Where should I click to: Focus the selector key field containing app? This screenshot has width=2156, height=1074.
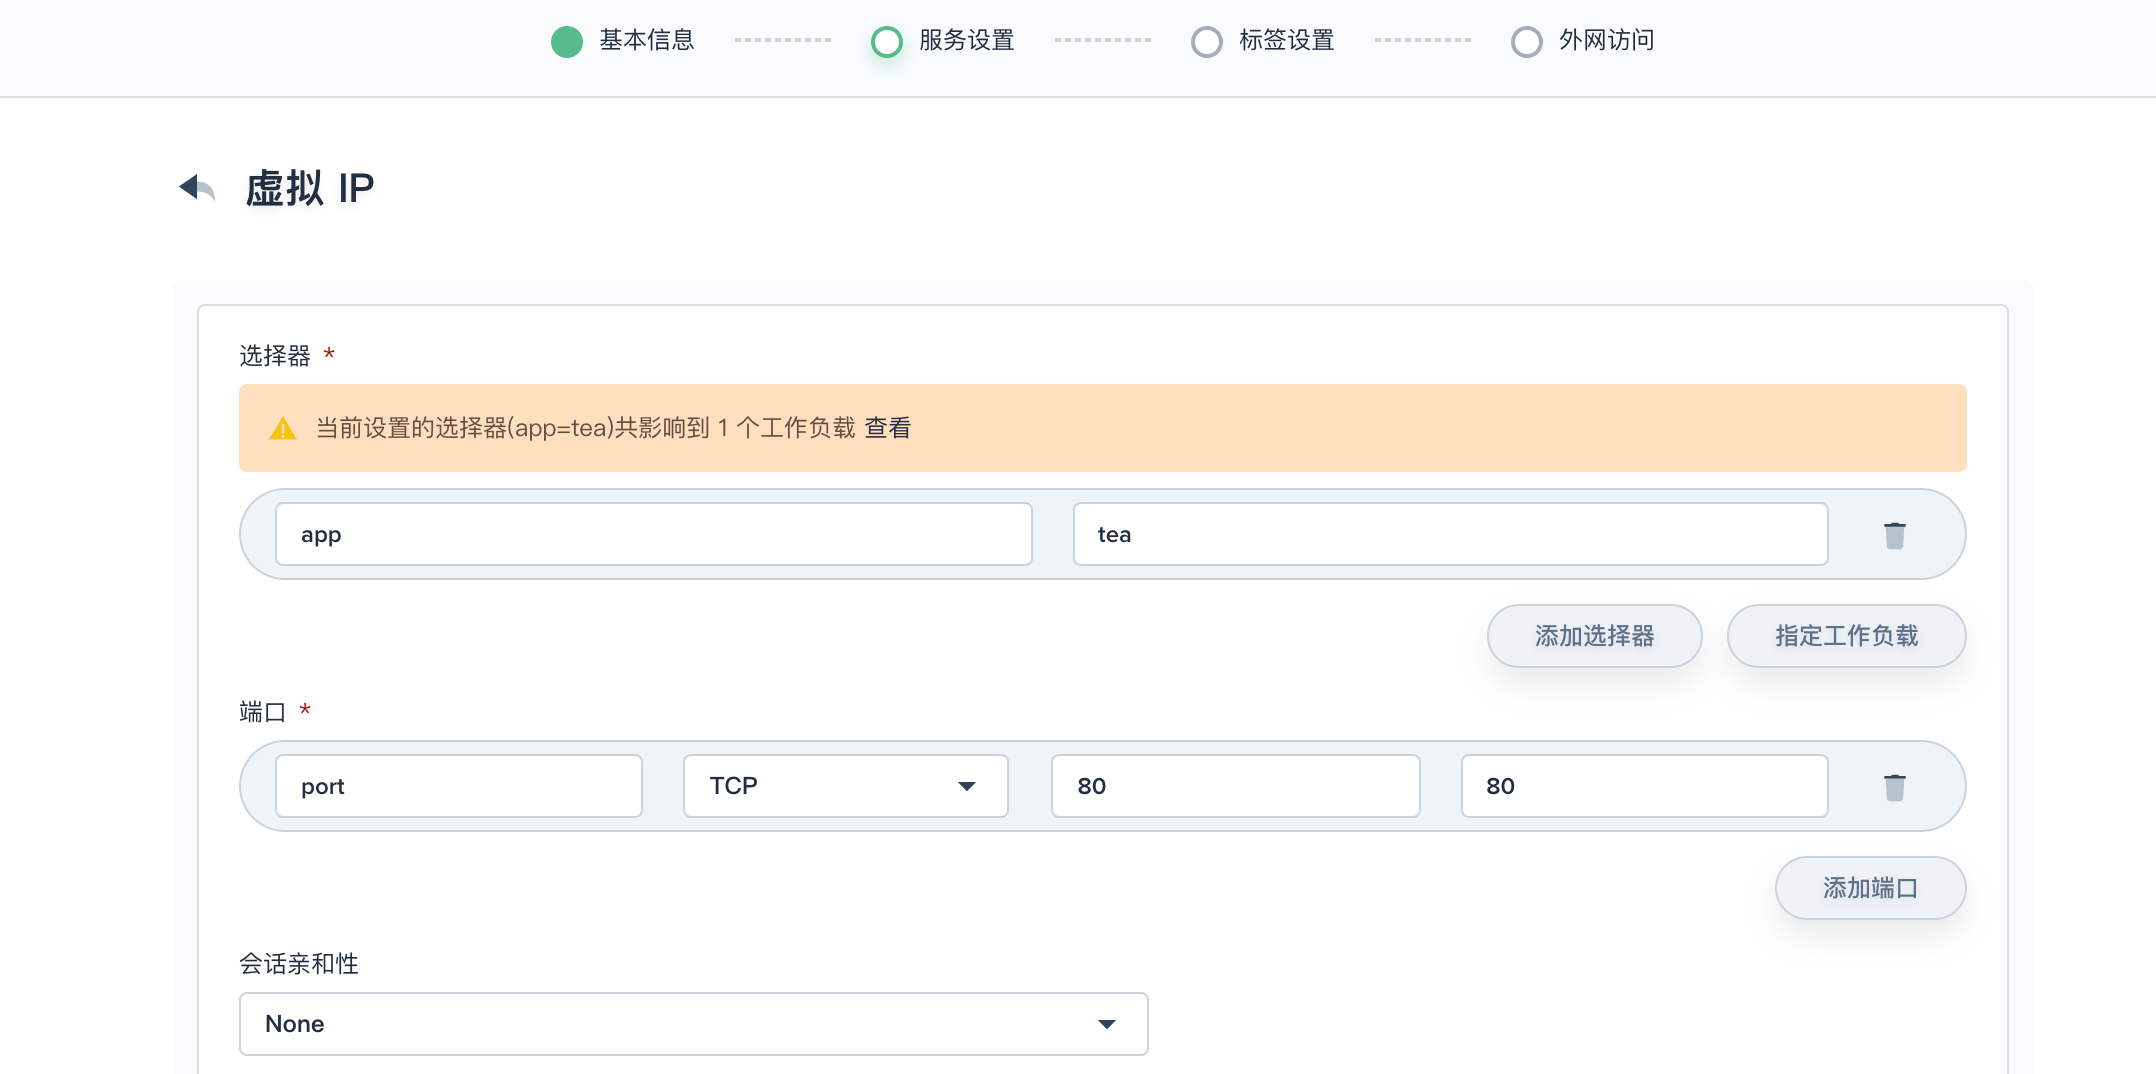click(654, 534)
